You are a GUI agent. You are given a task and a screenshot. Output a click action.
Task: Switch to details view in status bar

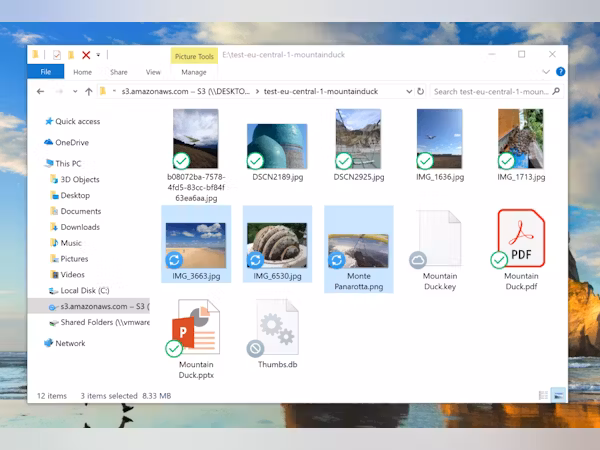pos(543,395)
